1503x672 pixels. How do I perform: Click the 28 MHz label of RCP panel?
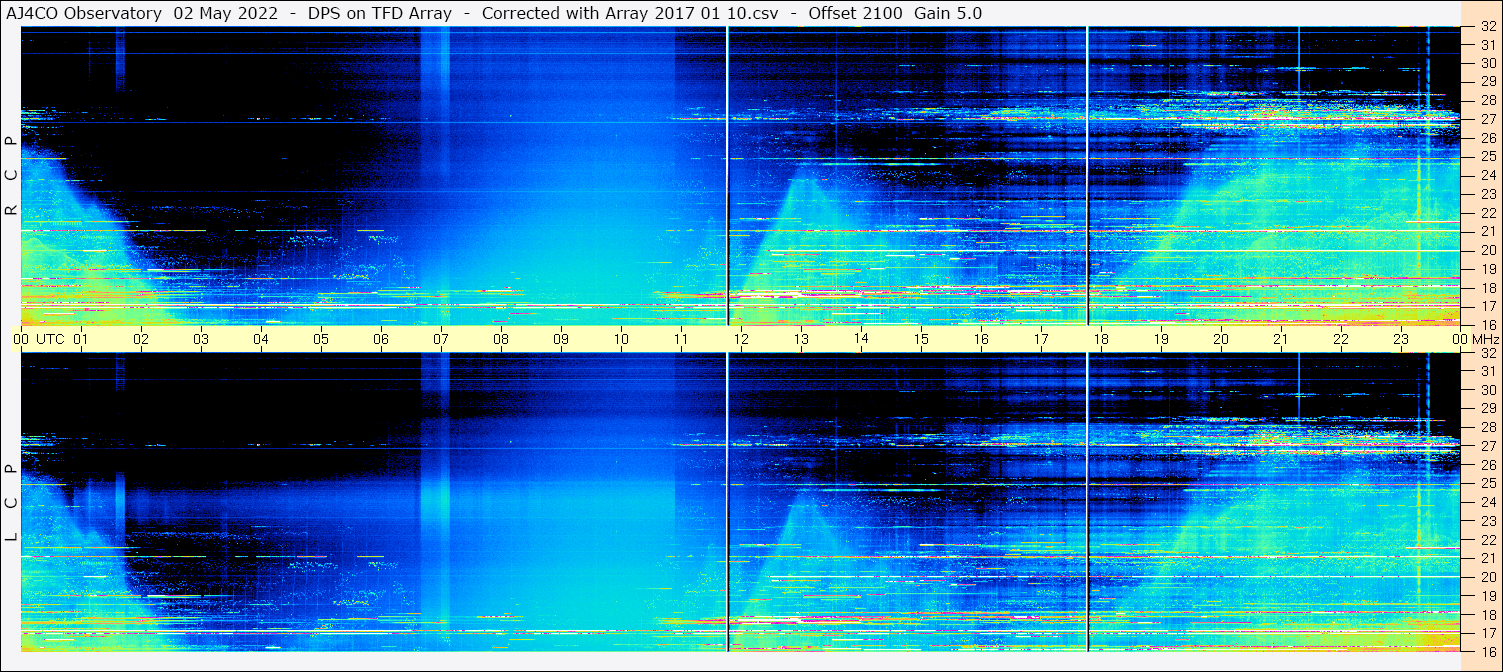click(1487, 100)
